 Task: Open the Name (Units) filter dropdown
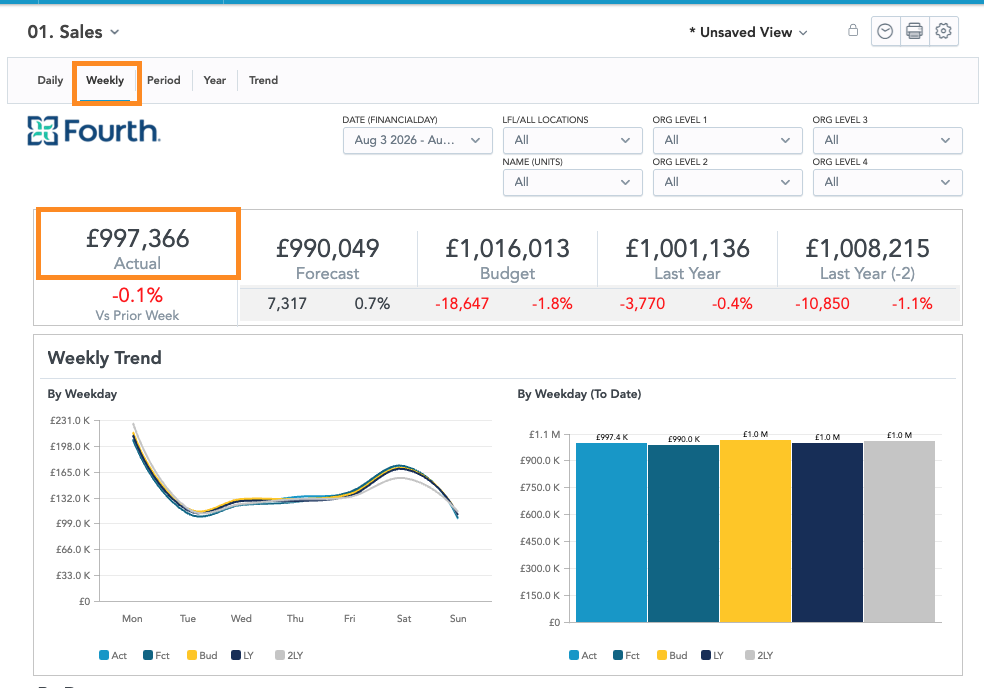[572, 182]
